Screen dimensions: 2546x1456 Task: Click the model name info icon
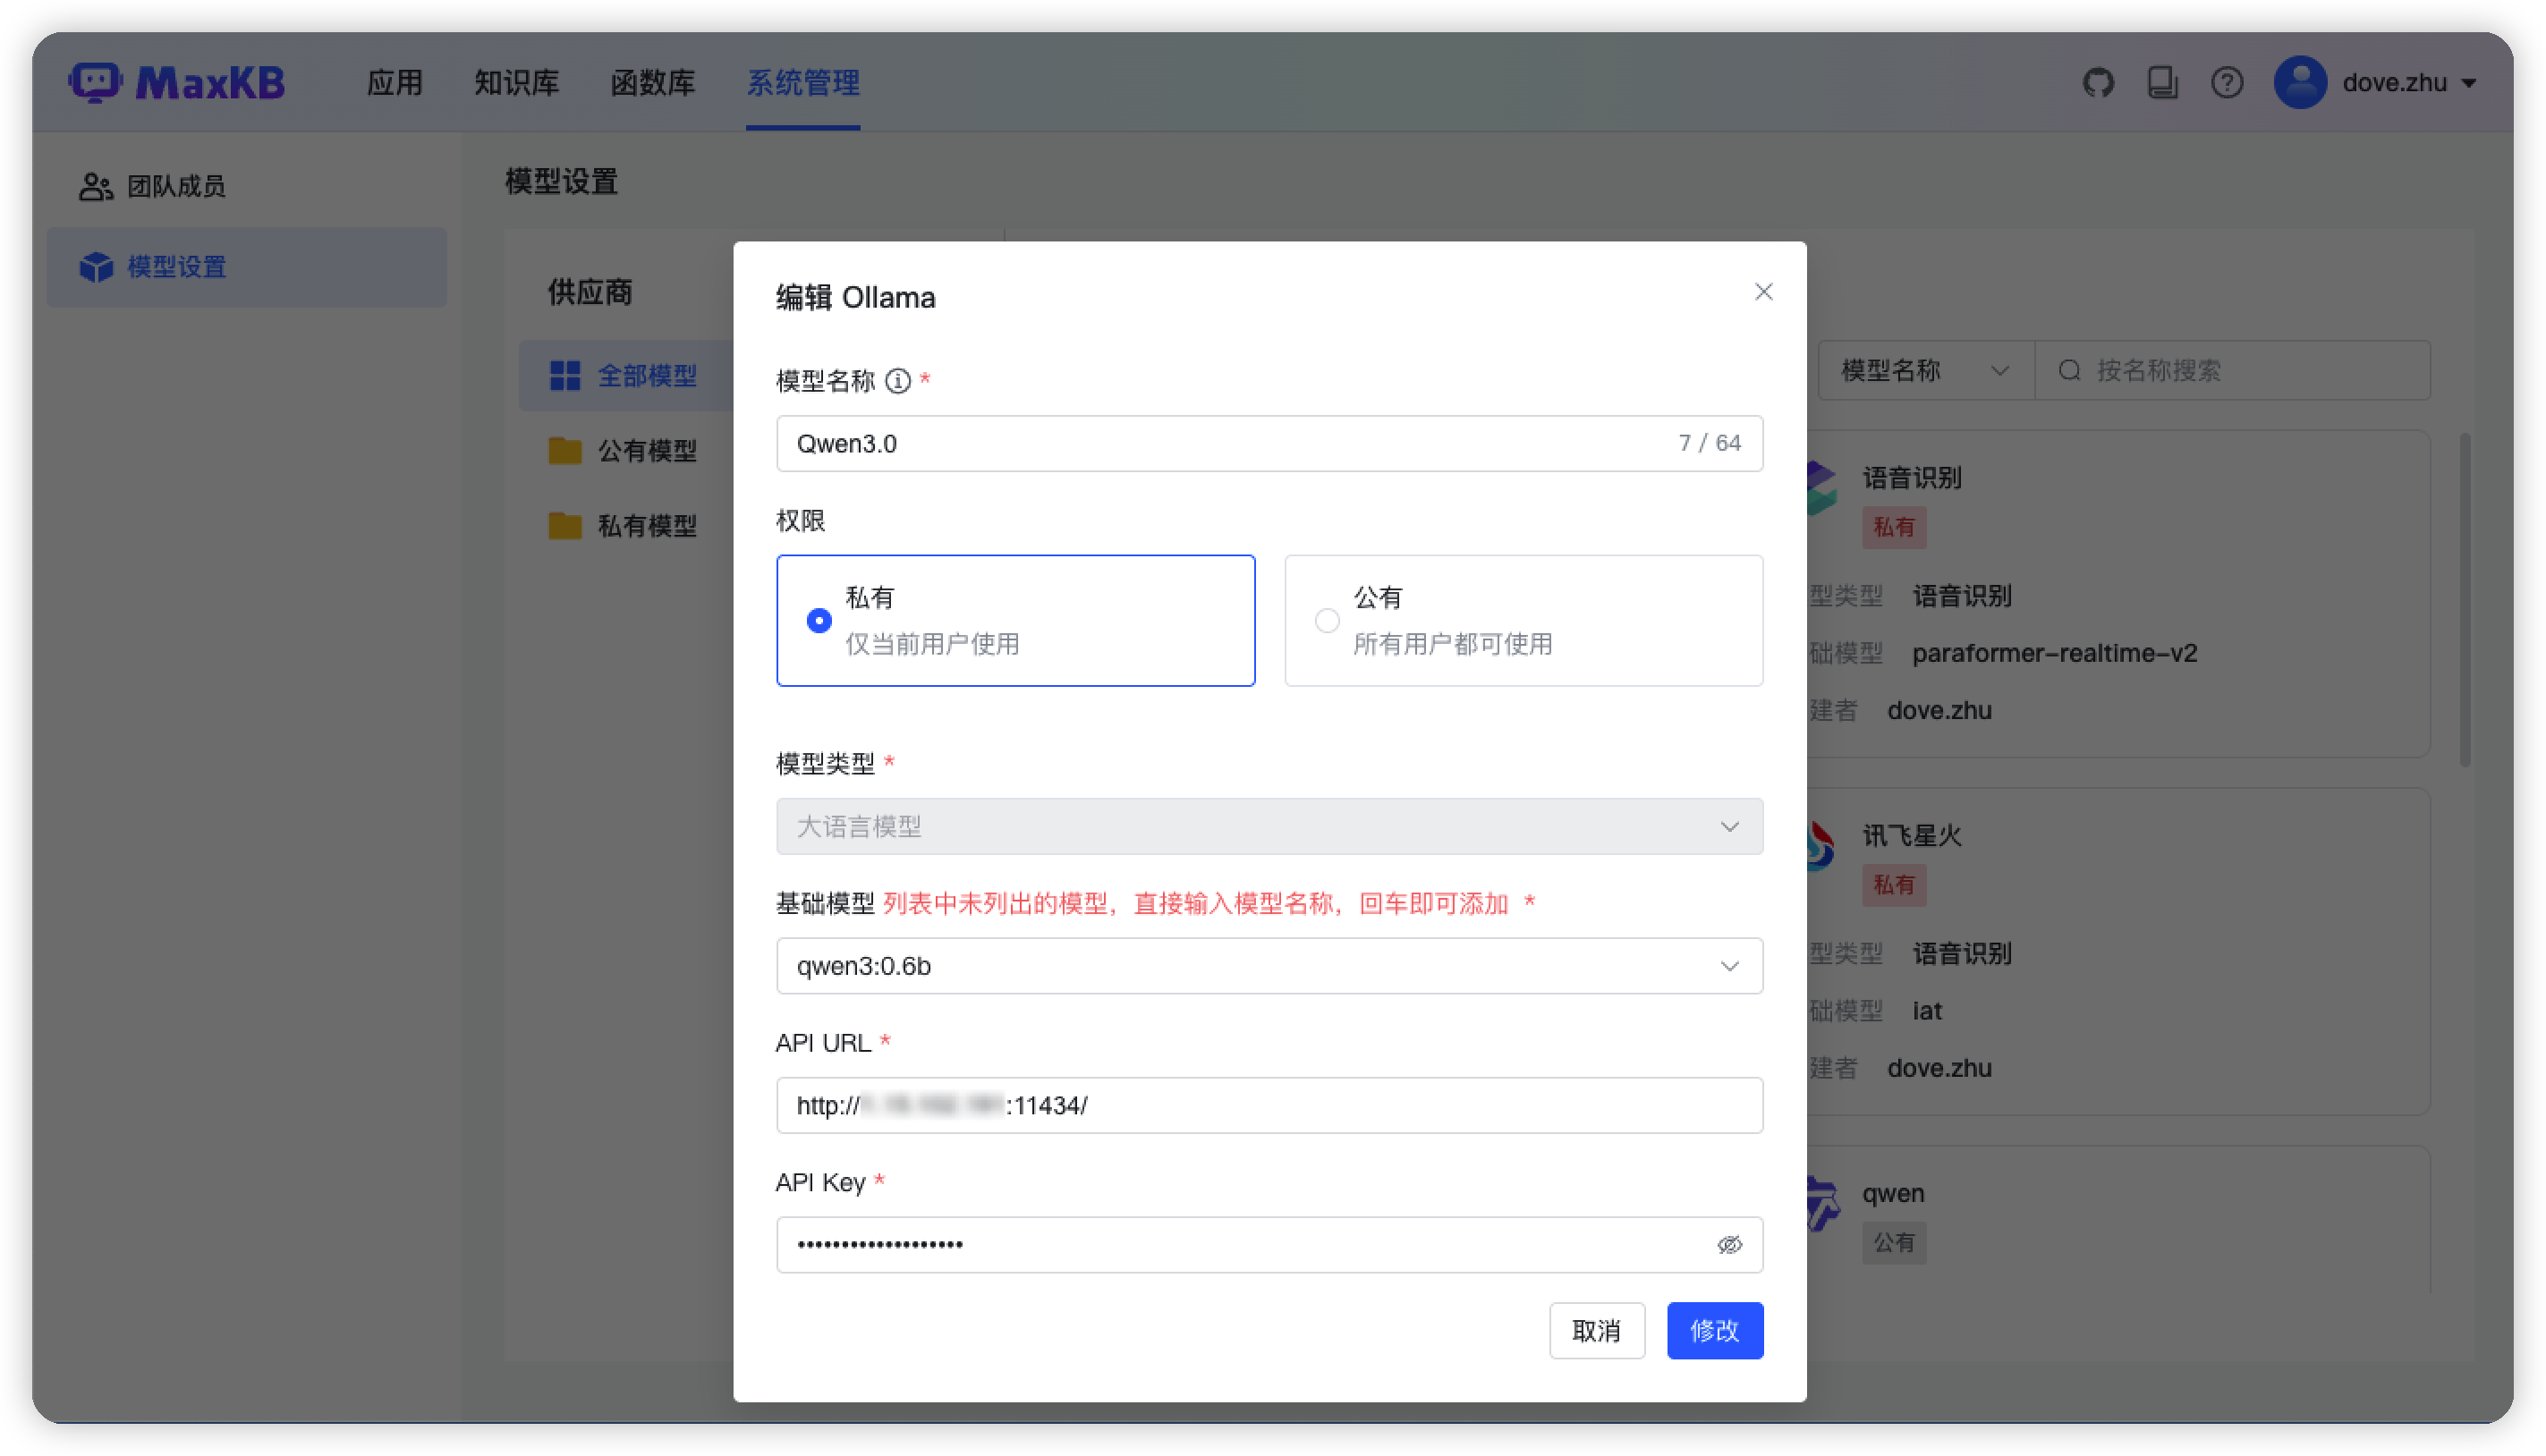pyautogui.click(x=898, y=381)
